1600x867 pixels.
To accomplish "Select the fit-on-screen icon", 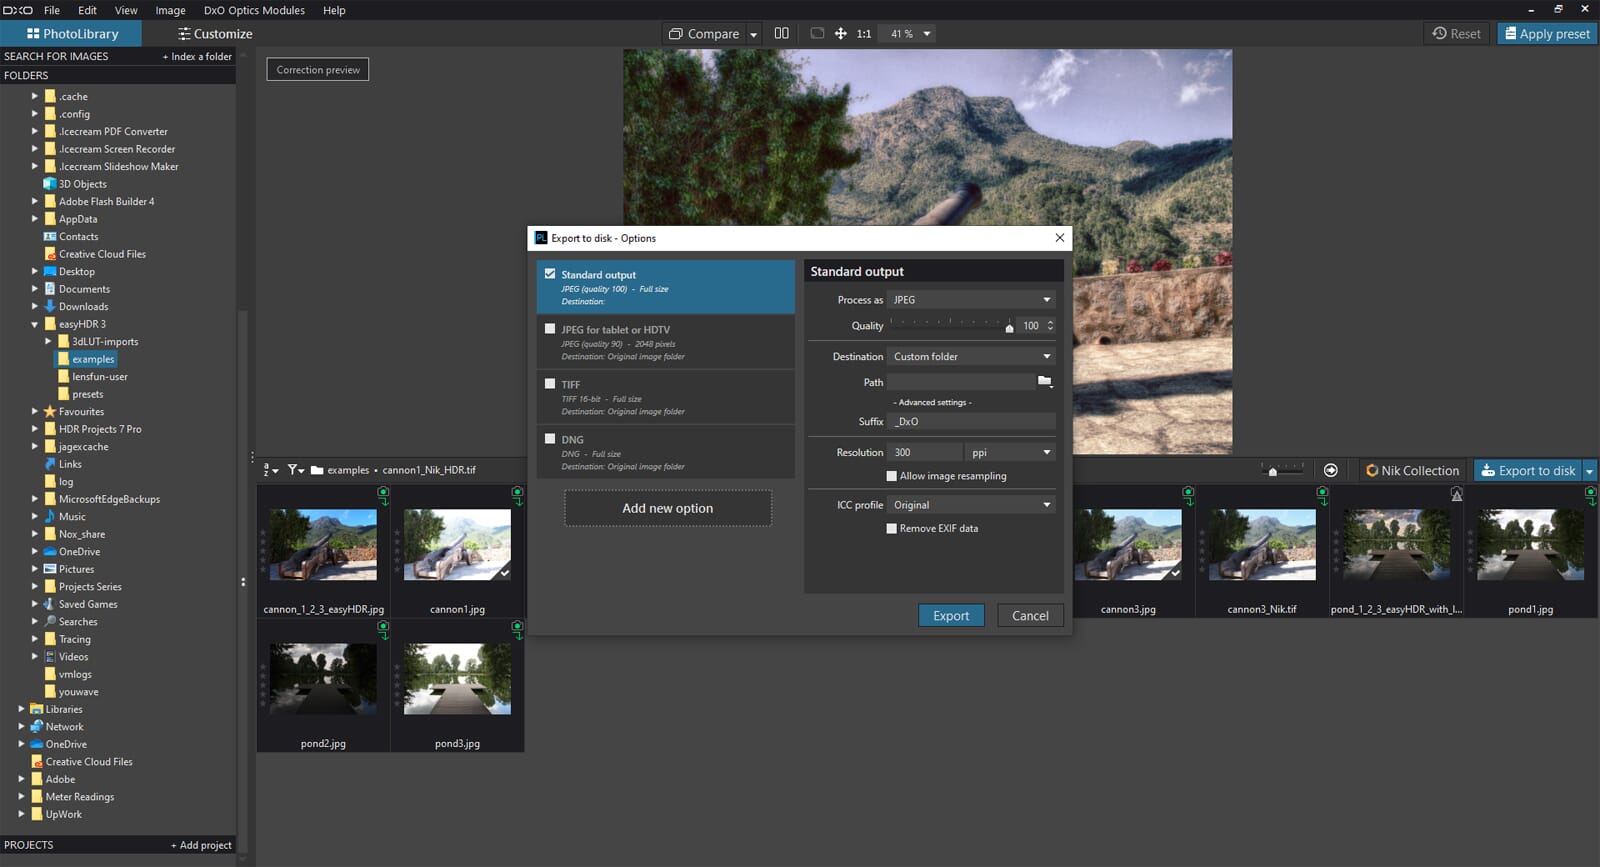I will (817, 33).
